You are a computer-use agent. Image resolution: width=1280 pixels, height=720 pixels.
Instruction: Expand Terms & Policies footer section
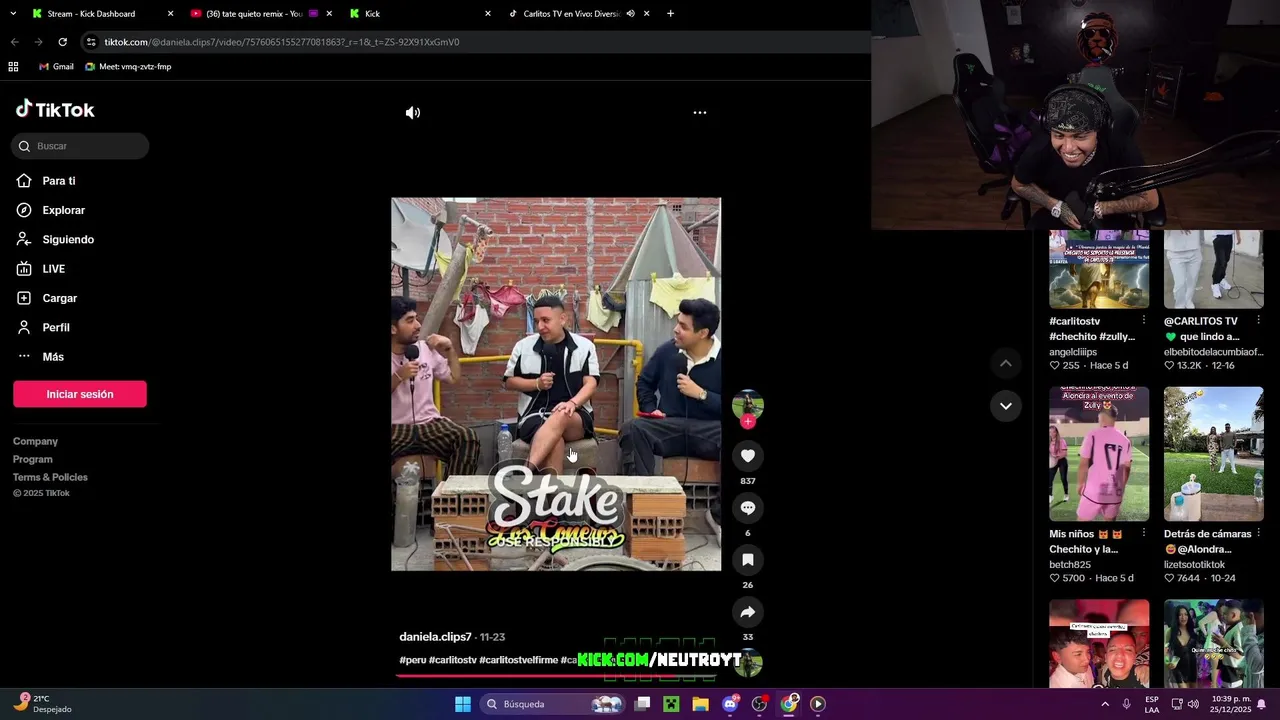coord(50,477)
